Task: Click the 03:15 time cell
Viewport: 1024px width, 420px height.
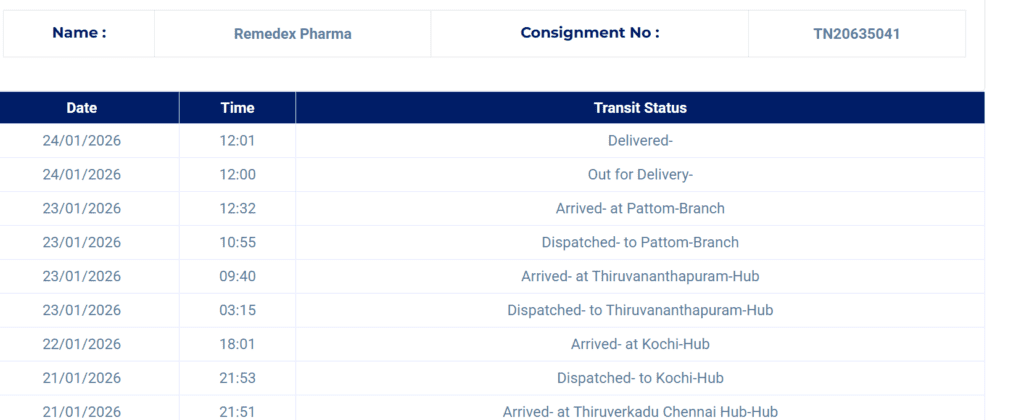Action: click(237, 310)
